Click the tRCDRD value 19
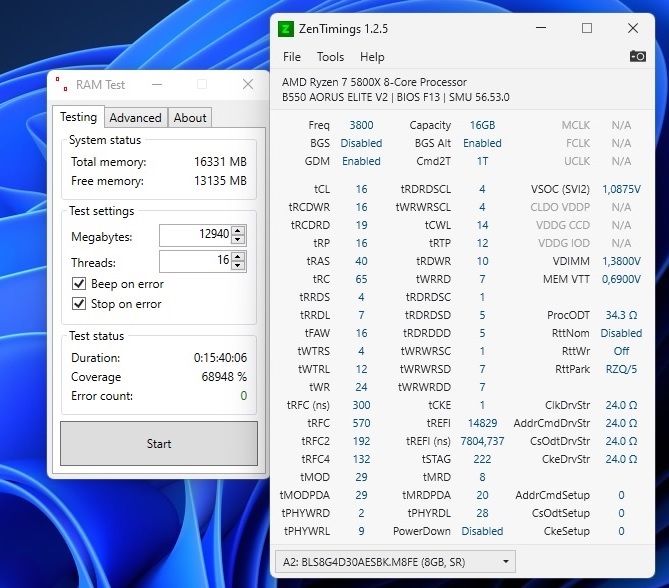The height and width of the screenshot is (588, 669). click(361, 225)
